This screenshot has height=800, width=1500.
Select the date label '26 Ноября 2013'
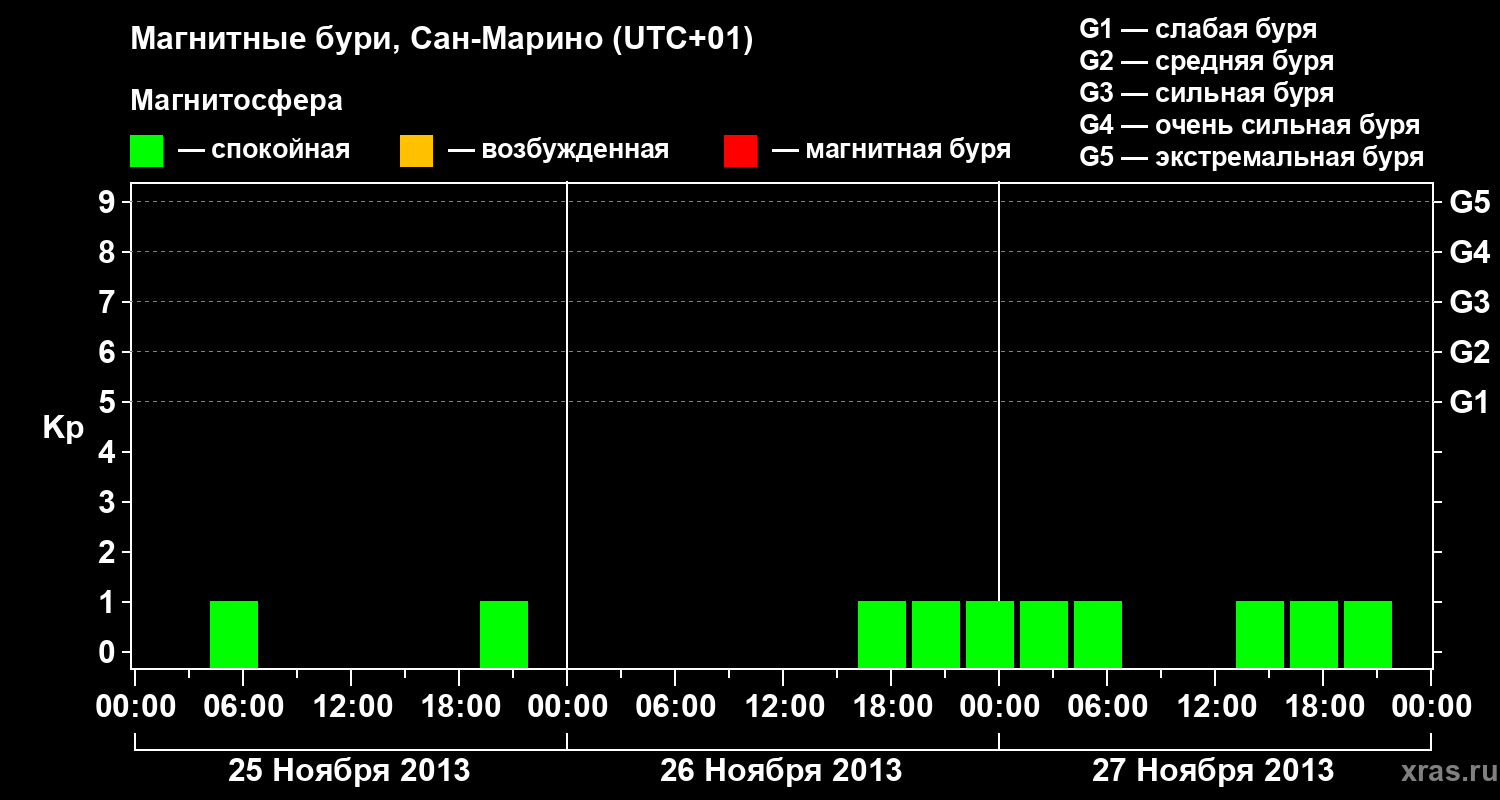coord(781,771)
